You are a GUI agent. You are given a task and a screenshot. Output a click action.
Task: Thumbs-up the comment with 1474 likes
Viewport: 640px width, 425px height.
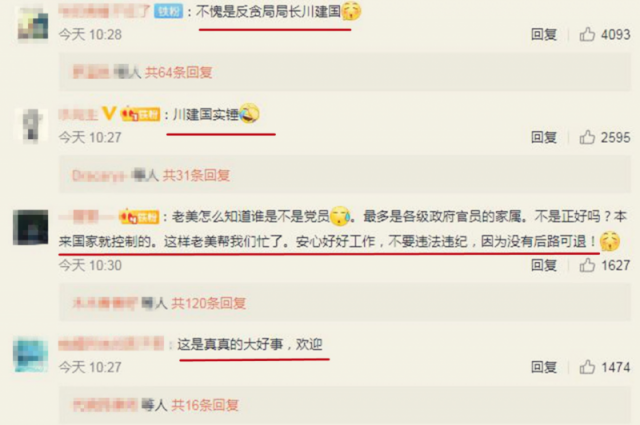(x=587, y=367)
